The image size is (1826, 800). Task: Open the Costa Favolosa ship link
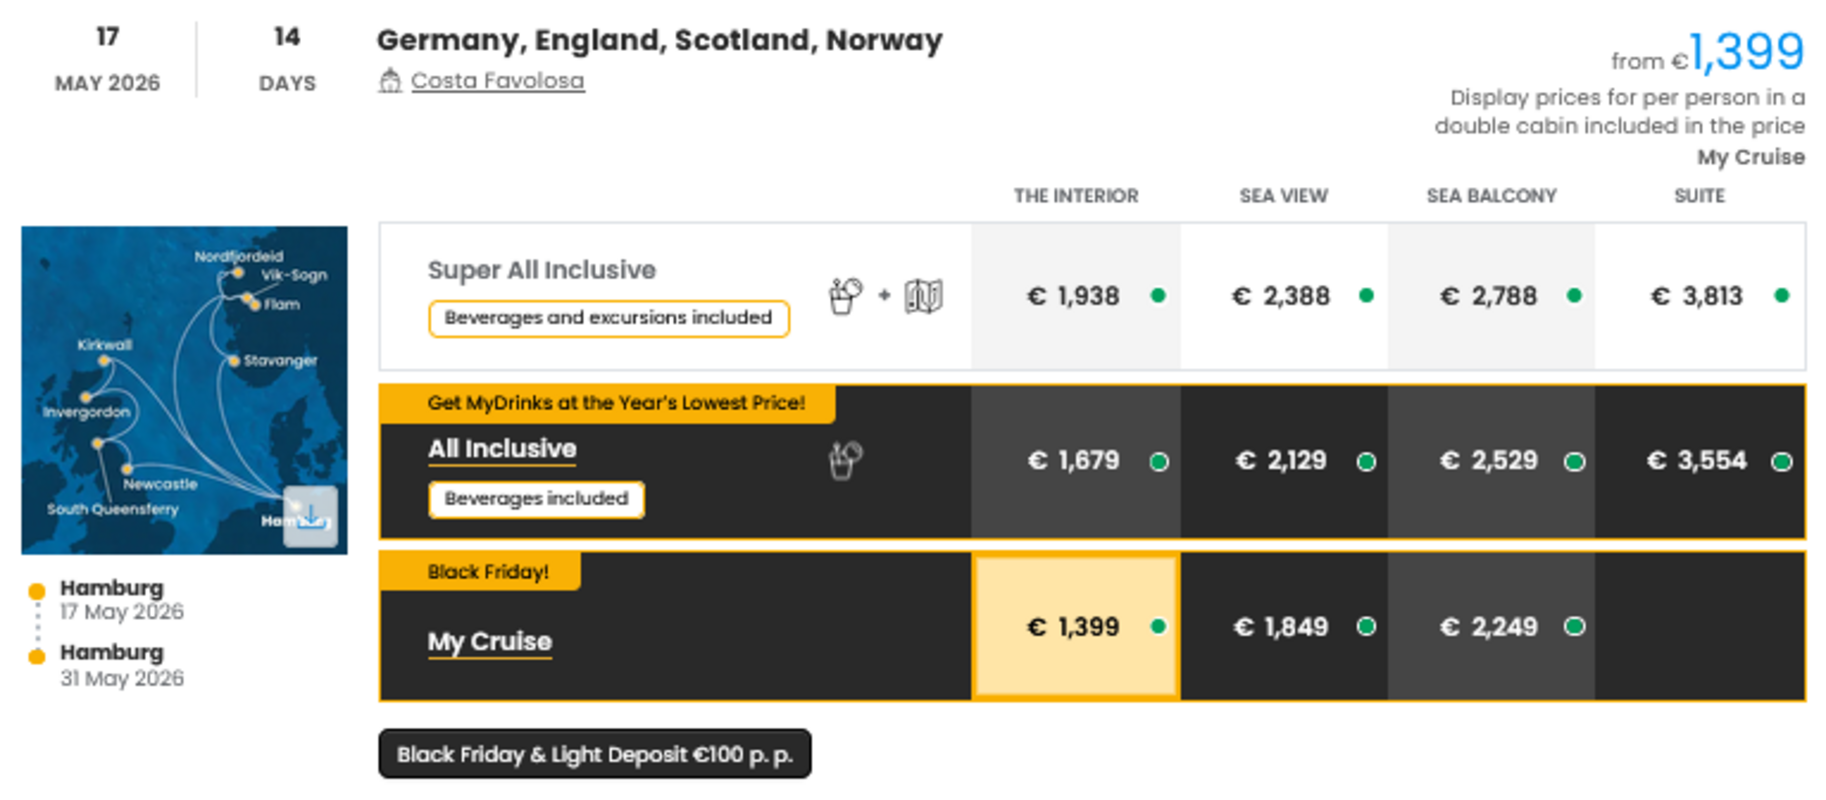pyautogui.click(x=497, y=81)
